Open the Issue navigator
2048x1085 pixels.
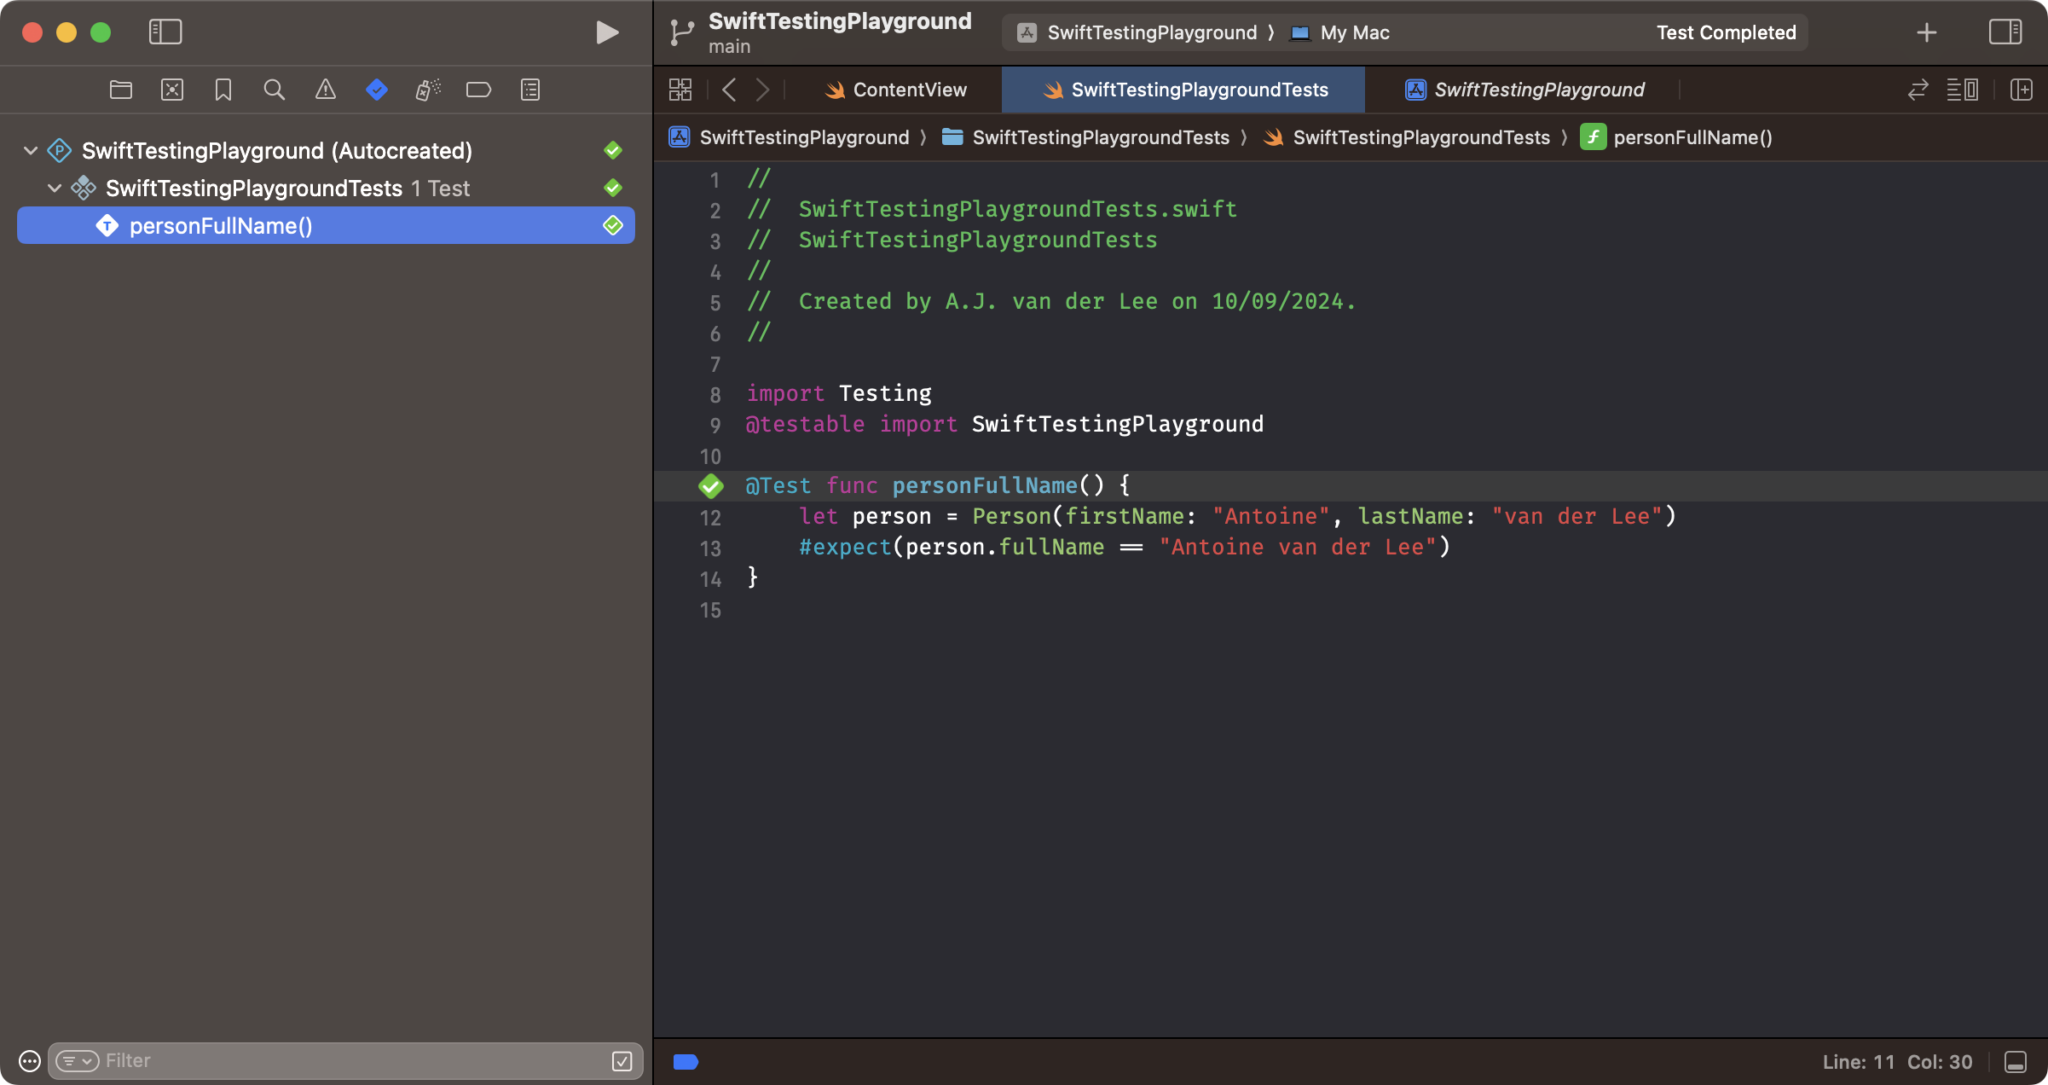(326, 89)
